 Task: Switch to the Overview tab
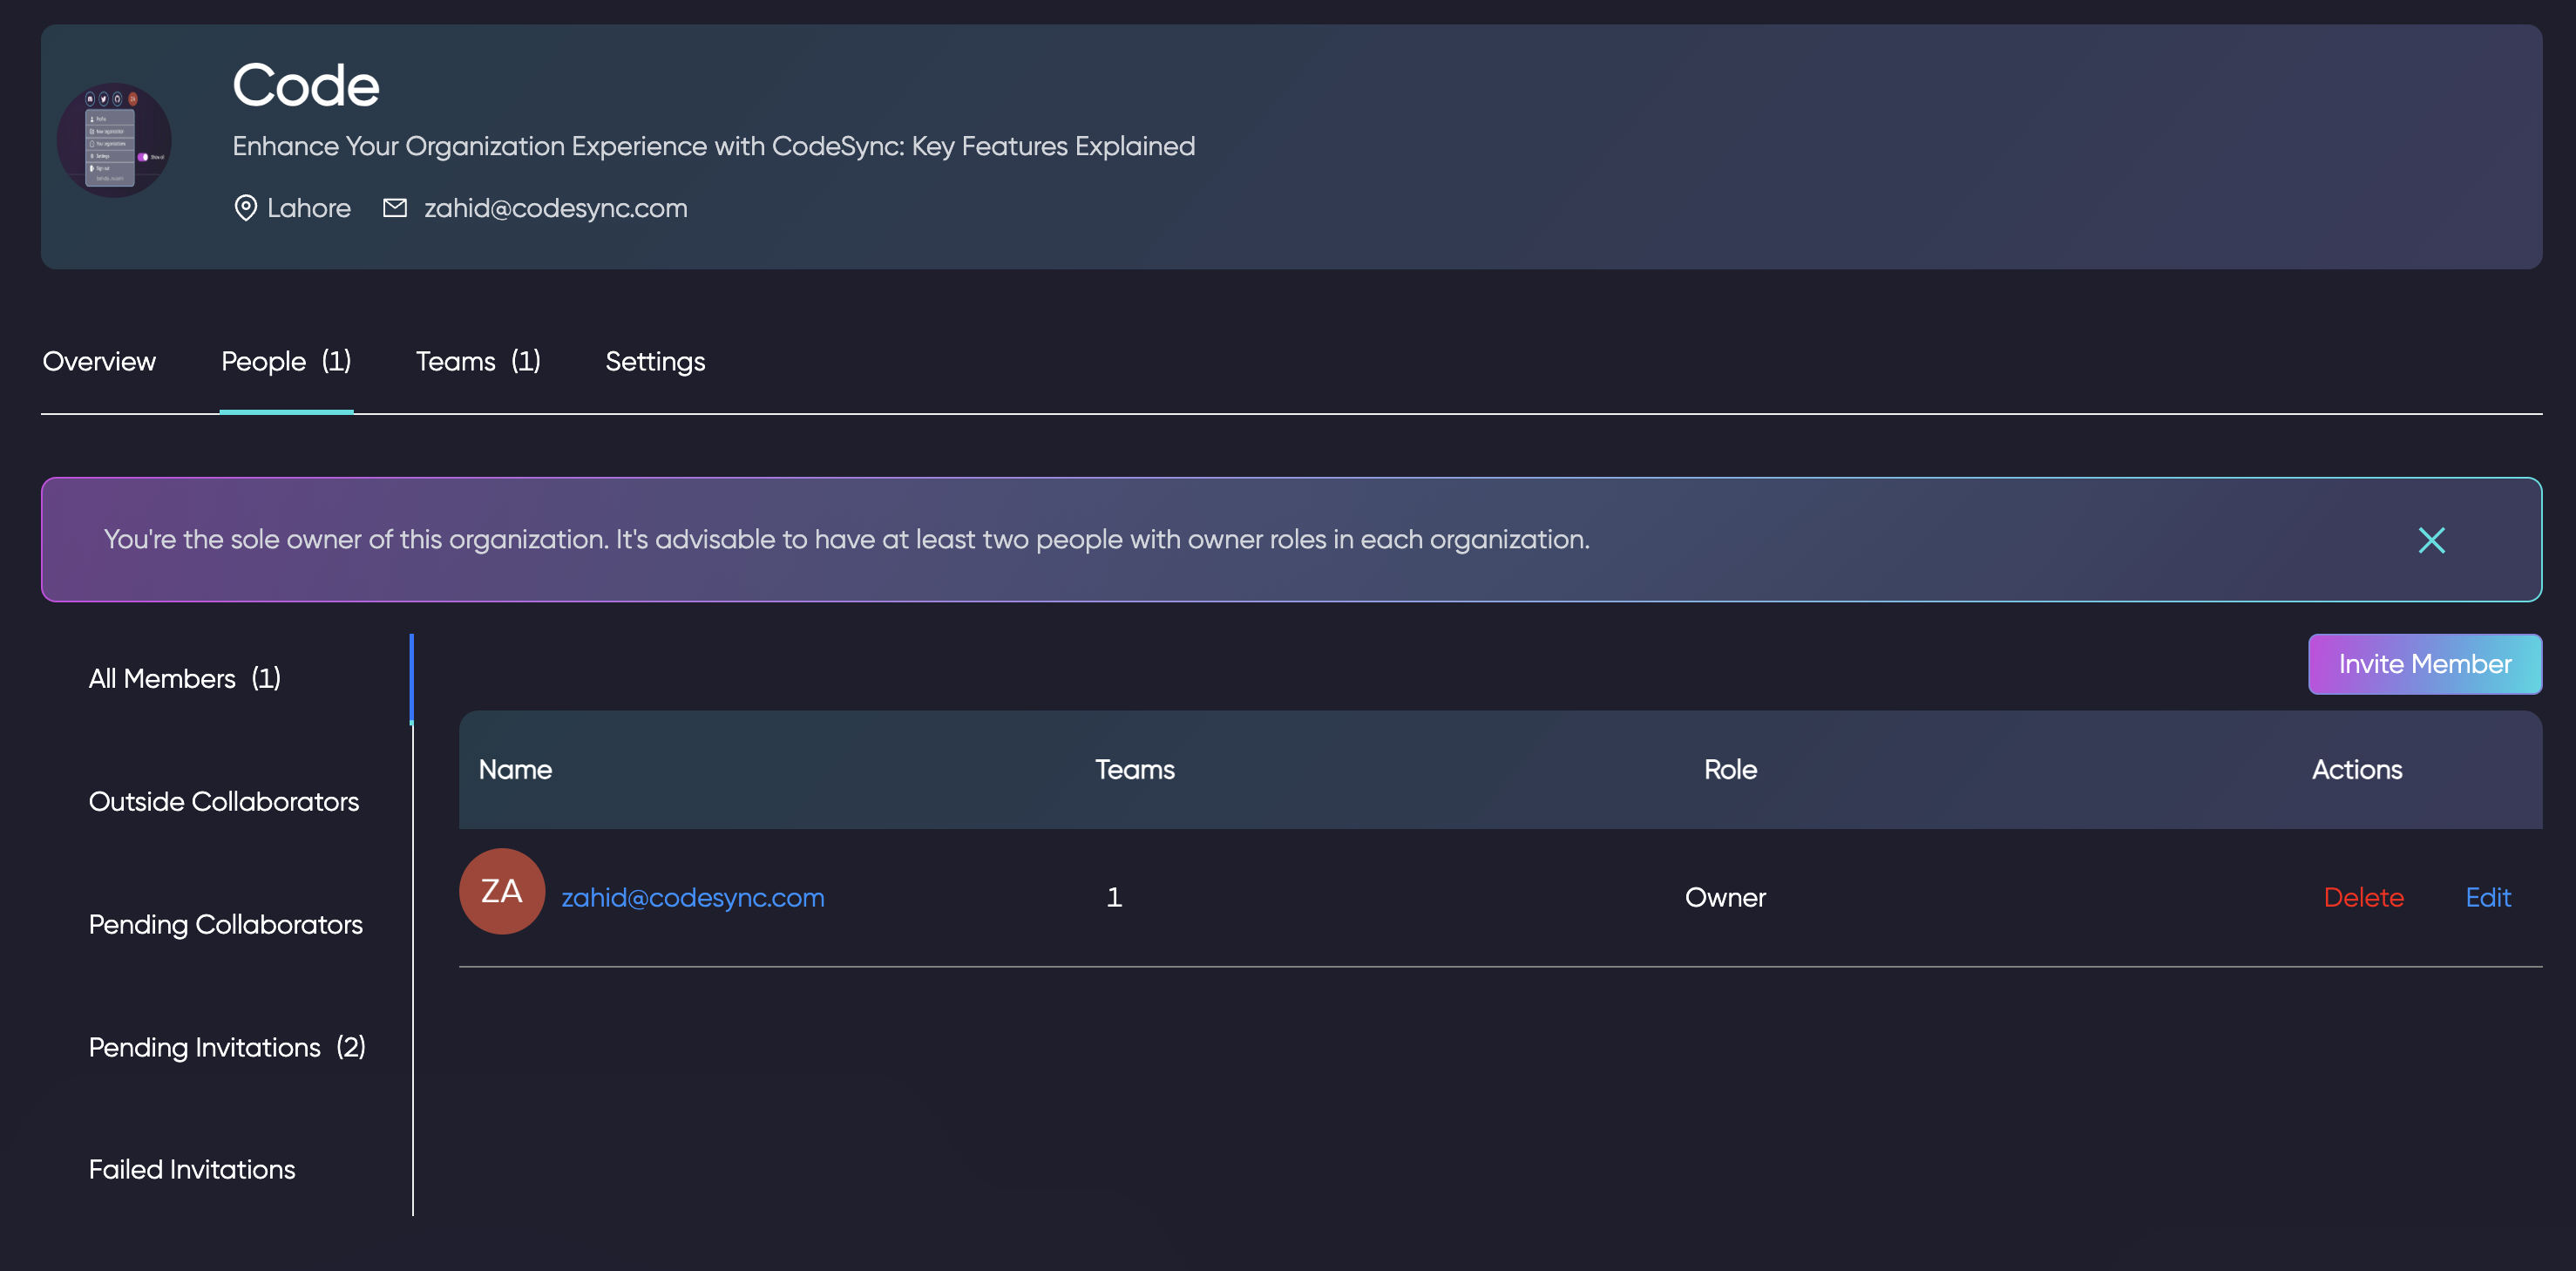[99, 361]
